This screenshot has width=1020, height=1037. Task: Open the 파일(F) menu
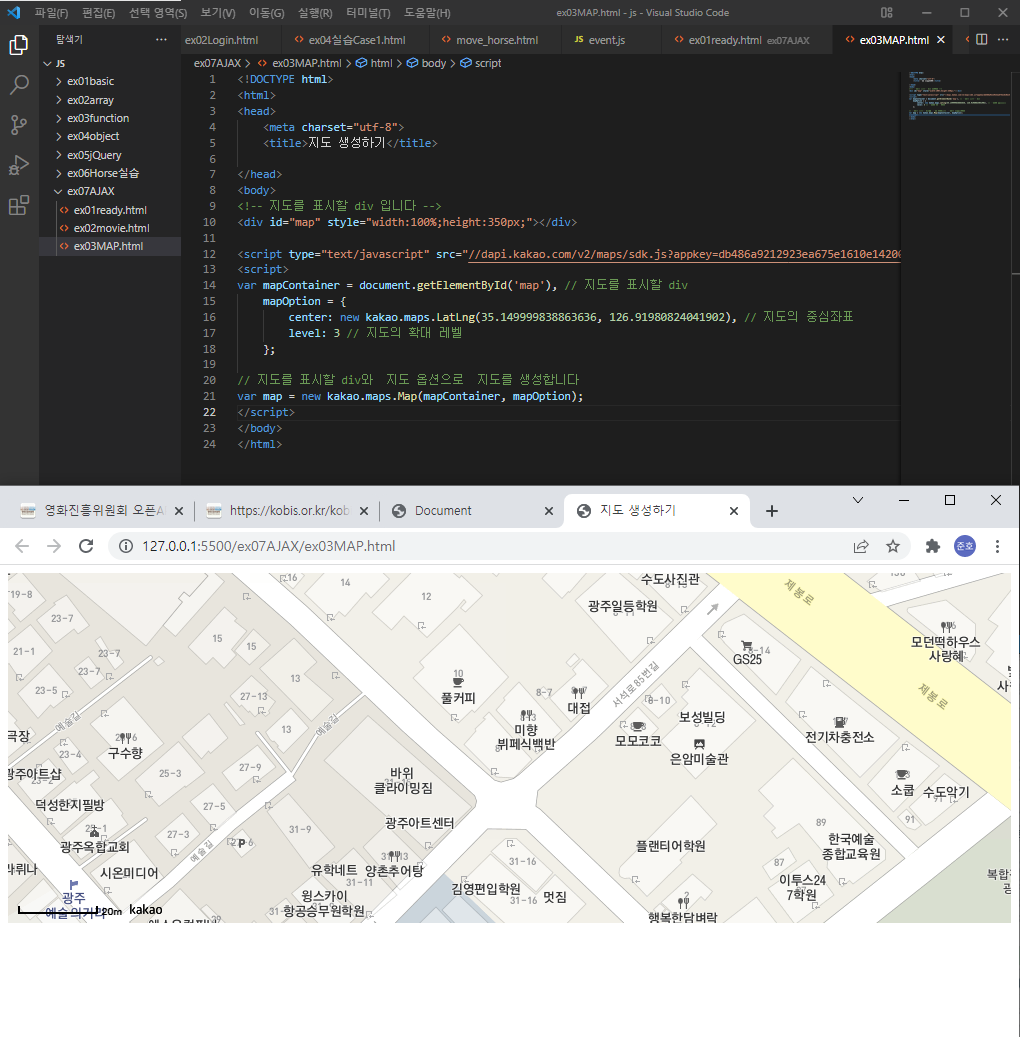tap(51, 13)
